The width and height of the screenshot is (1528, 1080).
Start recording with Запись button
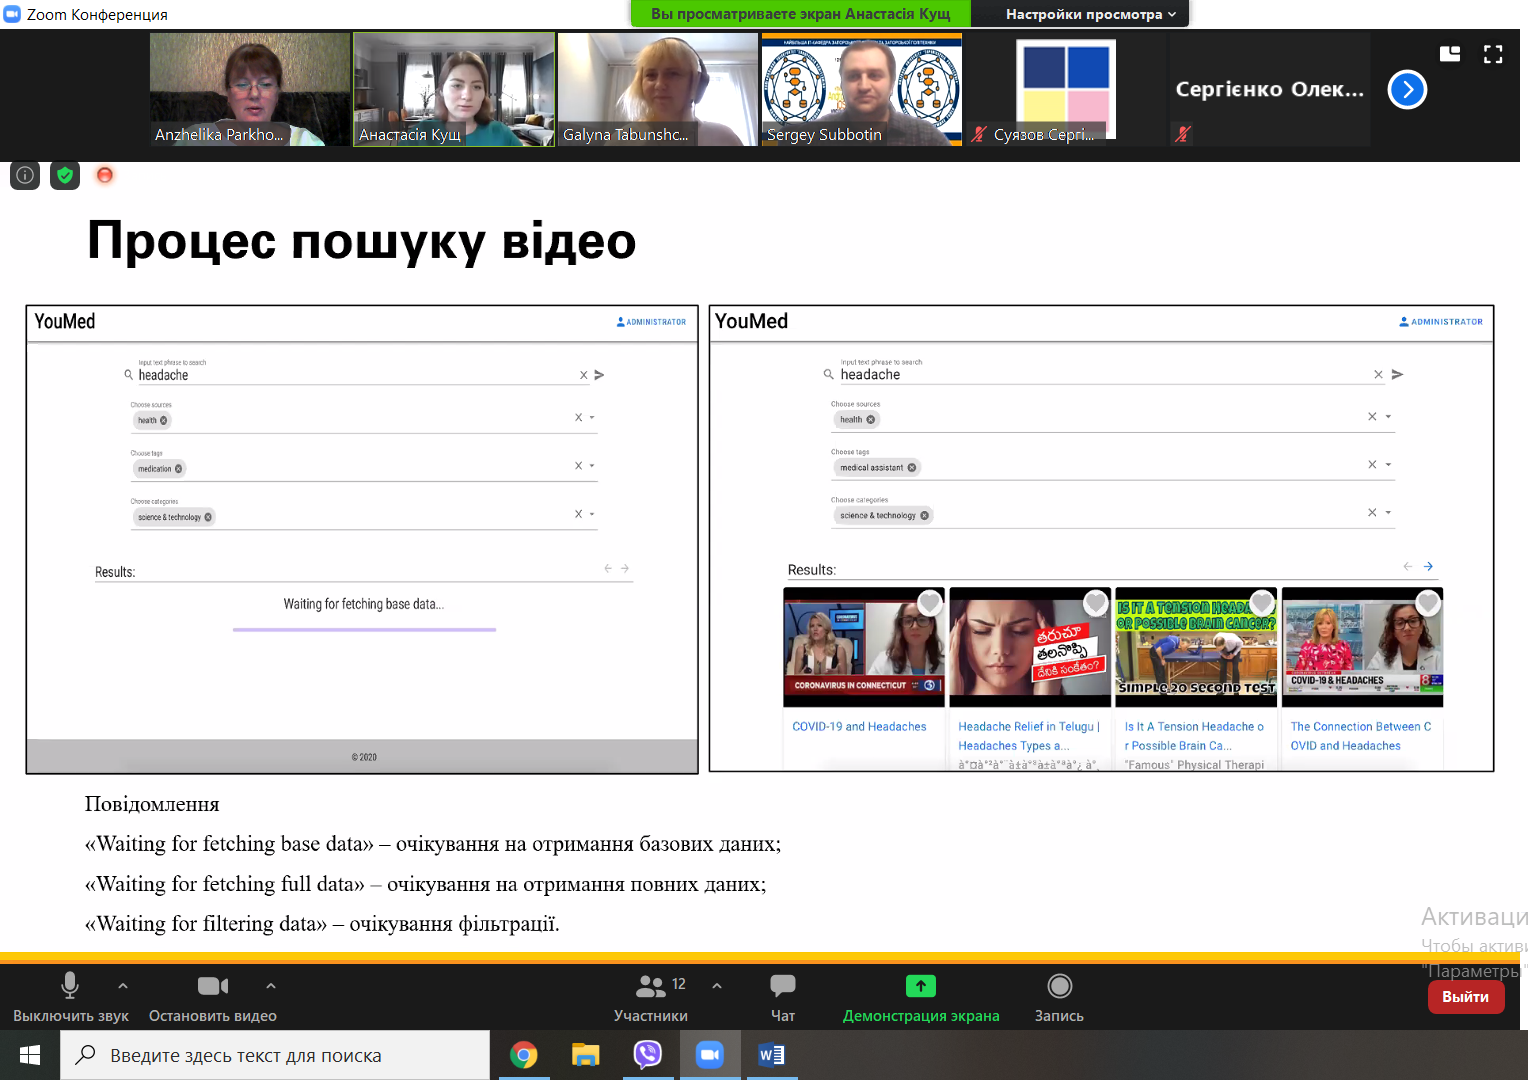coord(1059,997)
